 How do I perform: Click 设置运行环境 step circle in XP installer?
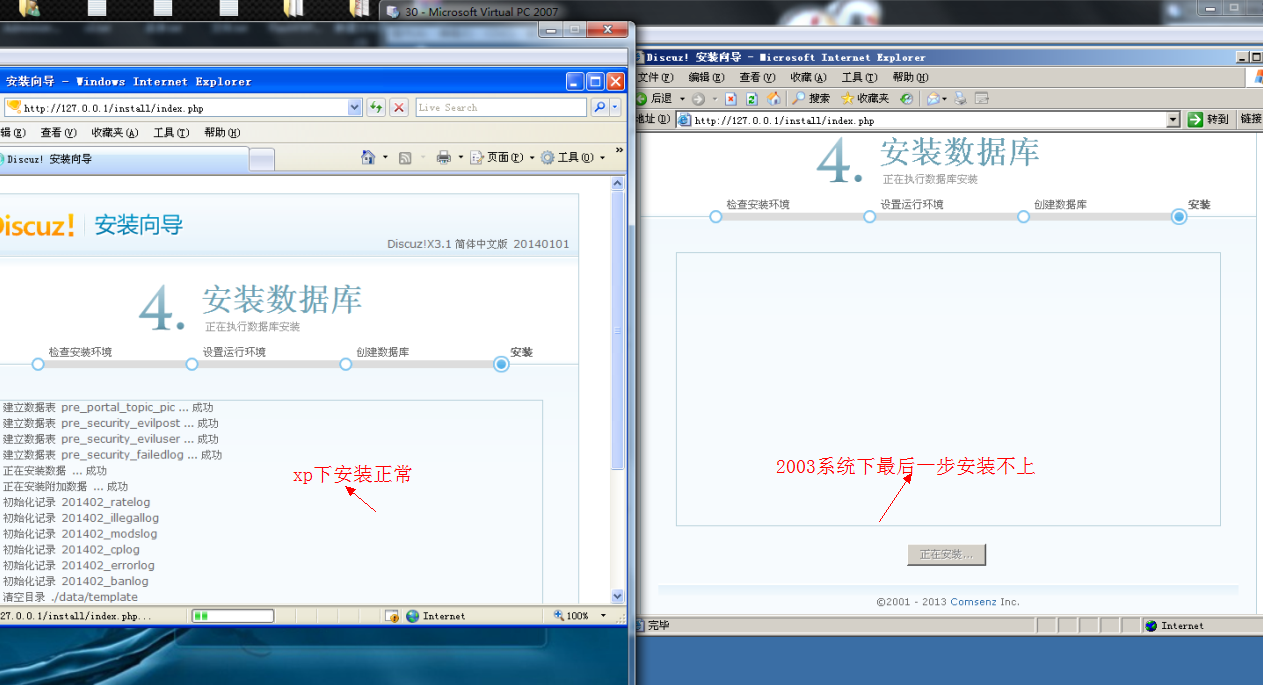pos(192,364)
